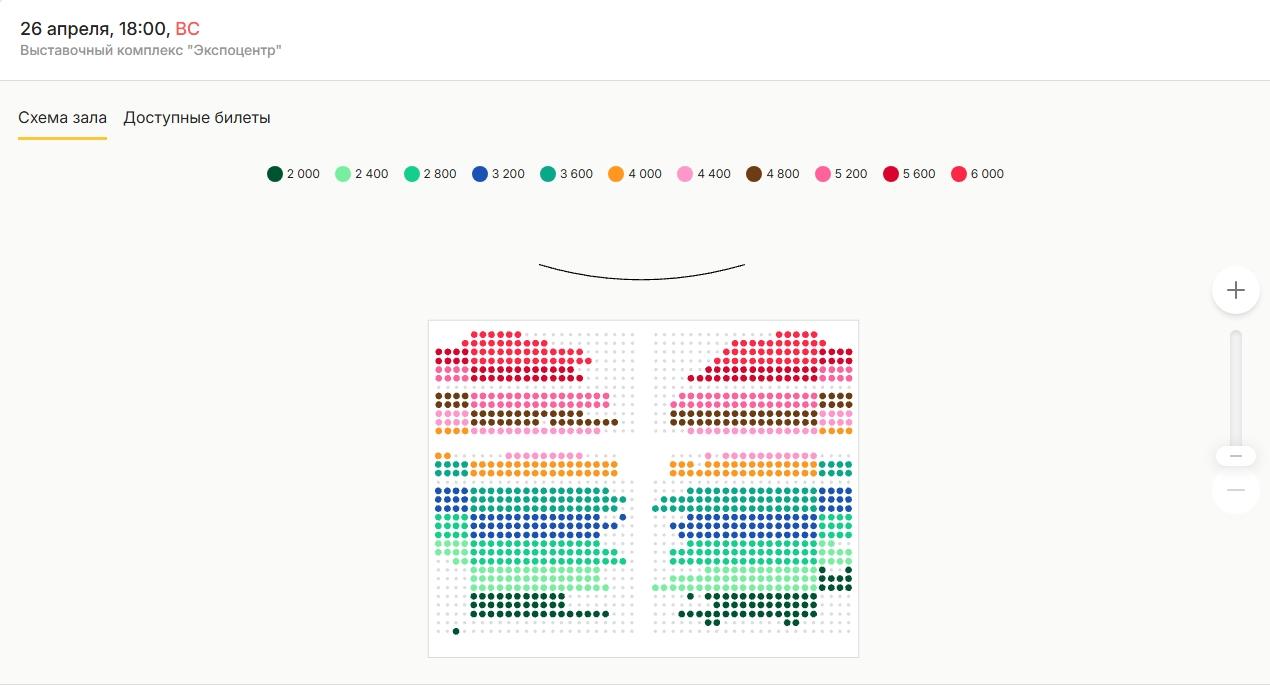Click the zoom slider handle
The height and width of the screenshot is (685, 1270).
pos(1236,456)
